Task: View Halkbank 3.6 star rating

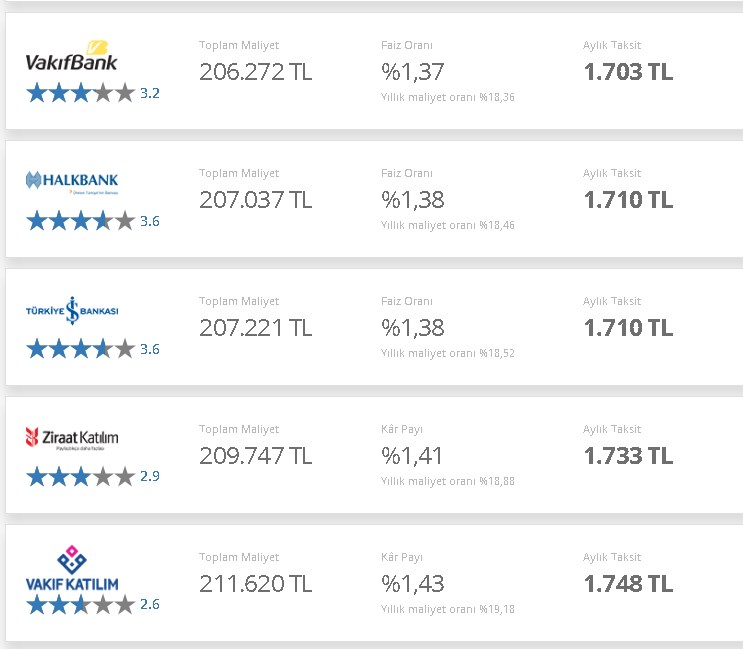Action: pyautogui.click(x=93, y=221)
